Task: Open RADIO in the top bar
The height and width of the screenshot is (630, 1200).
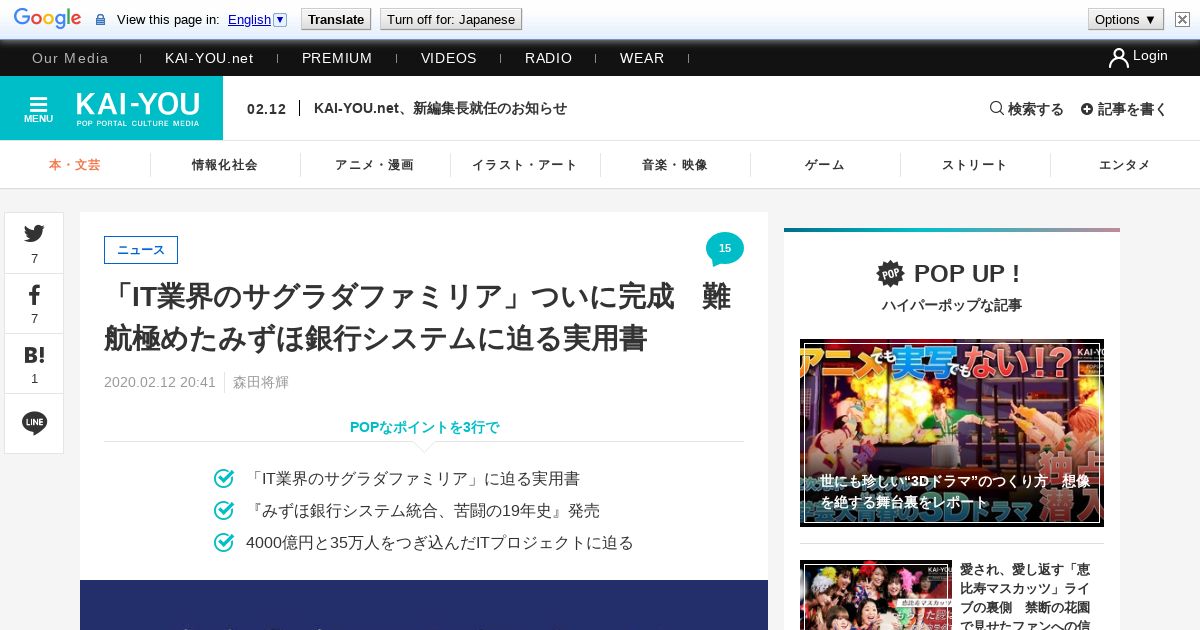Action: [x=549, y=58]
